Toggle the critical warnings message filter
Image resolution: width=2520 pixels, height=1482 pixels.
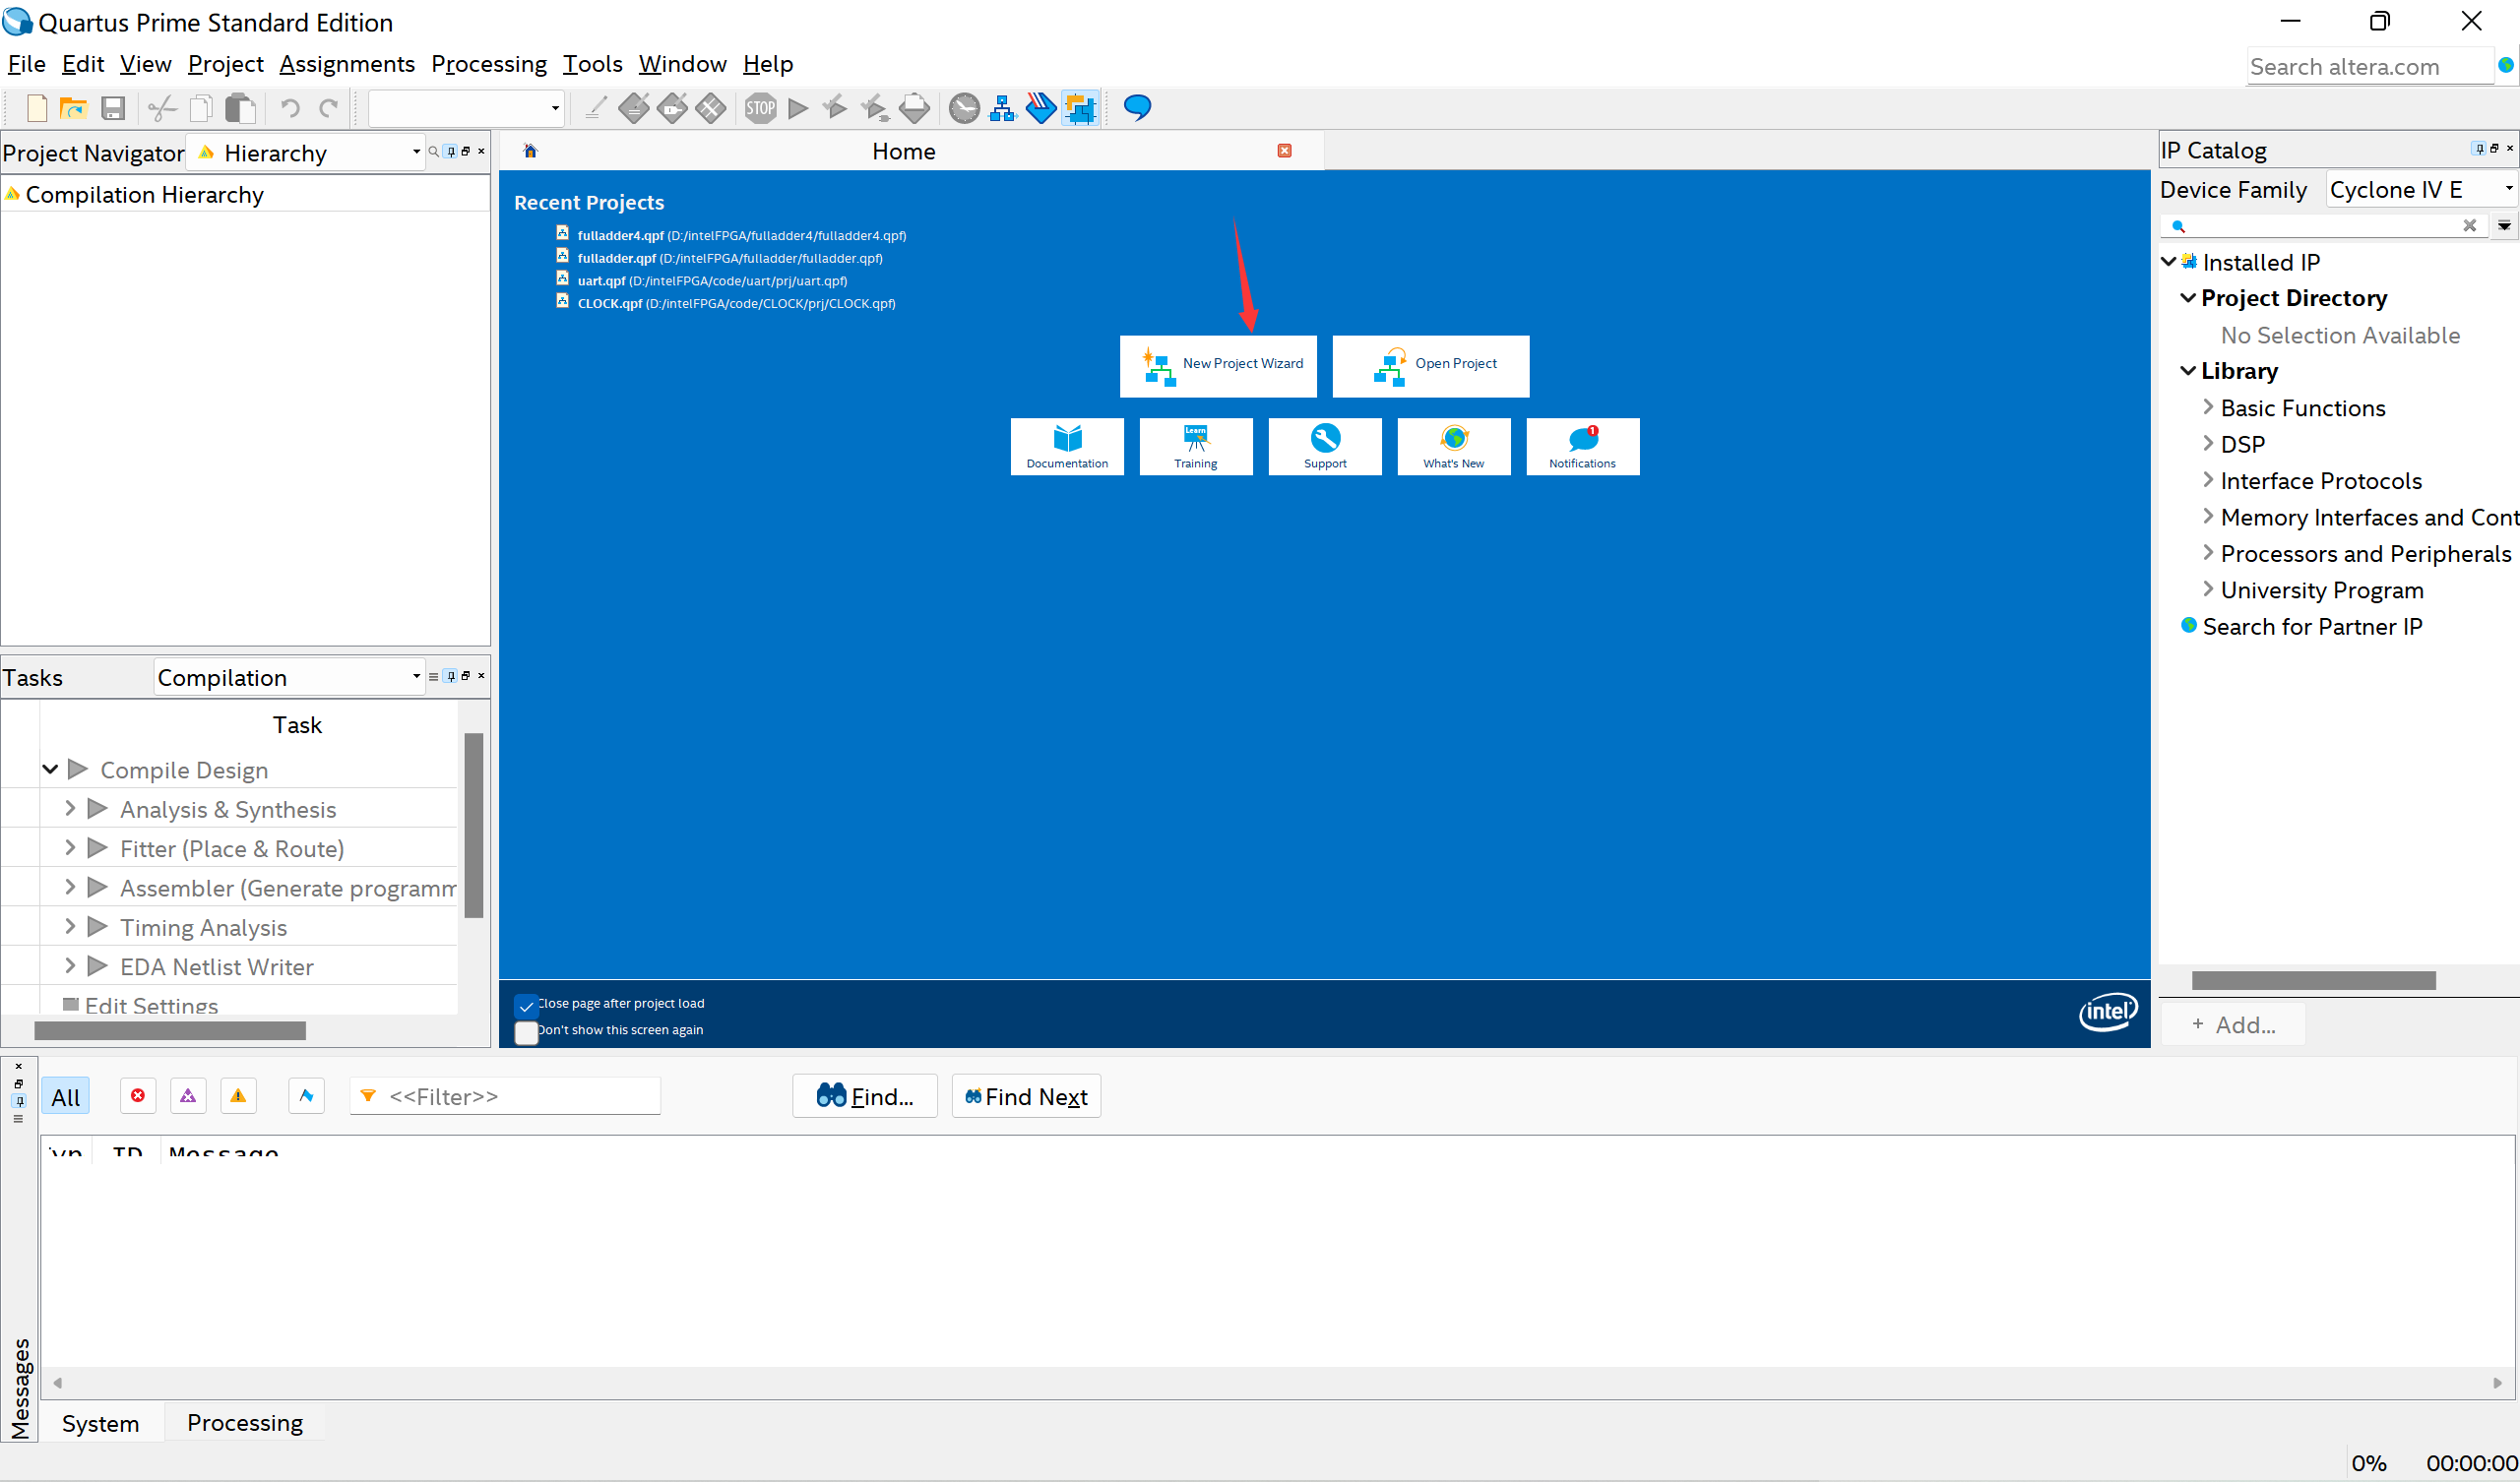click(x=188, y=1096)
